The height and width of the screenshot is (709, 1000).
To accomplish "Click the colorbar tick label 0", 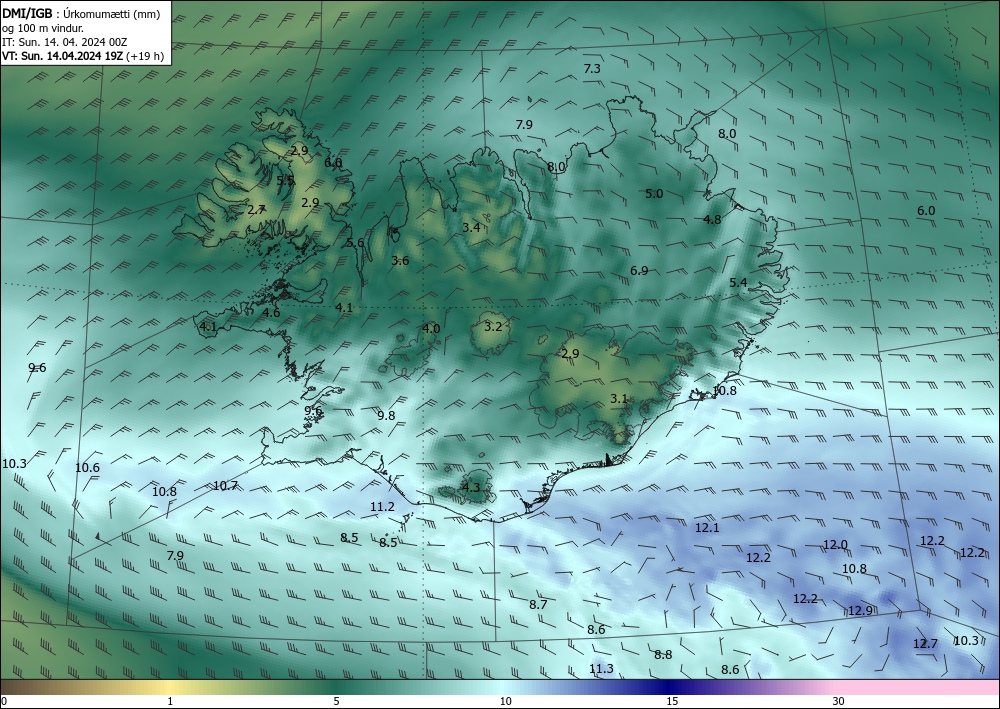I will tap(4, 702).
